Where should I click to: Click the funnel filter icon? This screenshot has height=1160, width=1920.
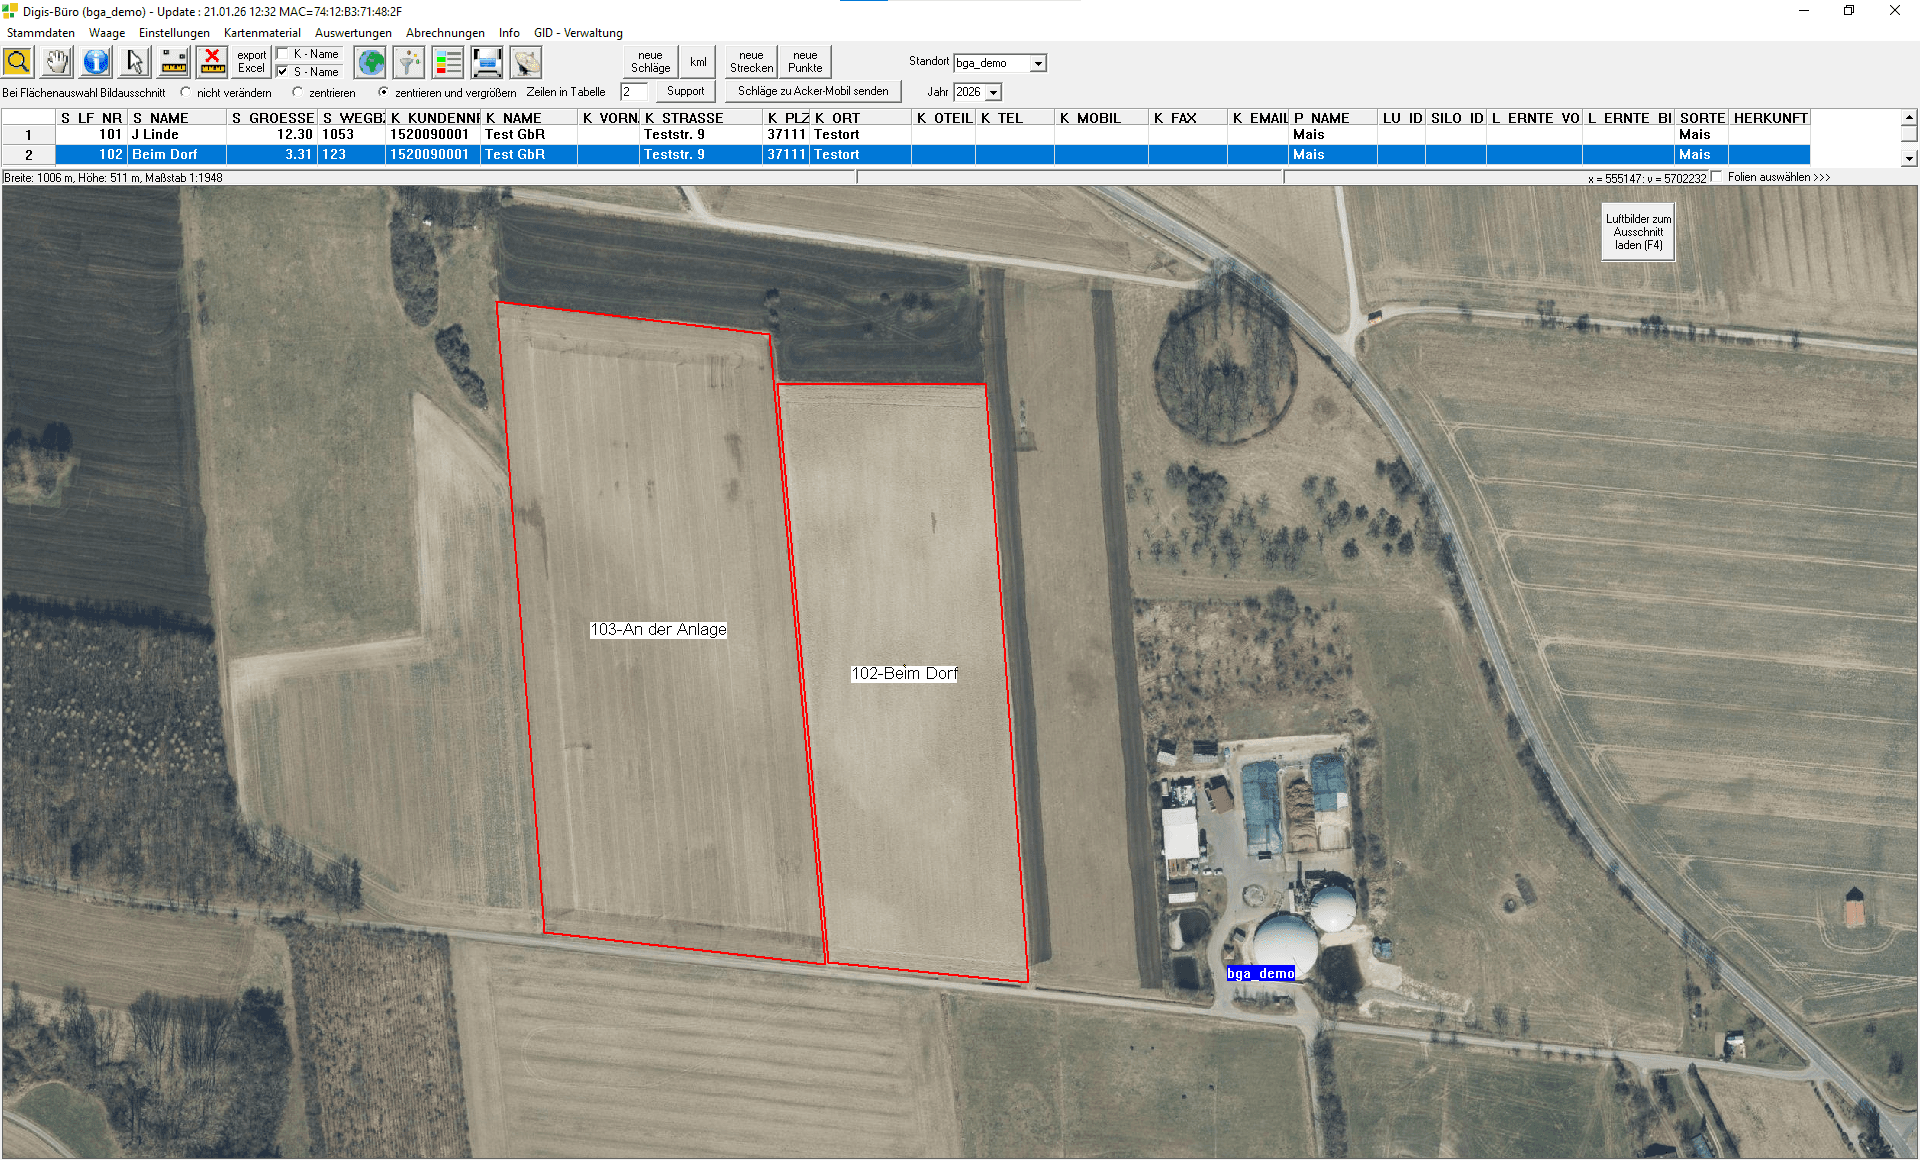coord(409,62)
